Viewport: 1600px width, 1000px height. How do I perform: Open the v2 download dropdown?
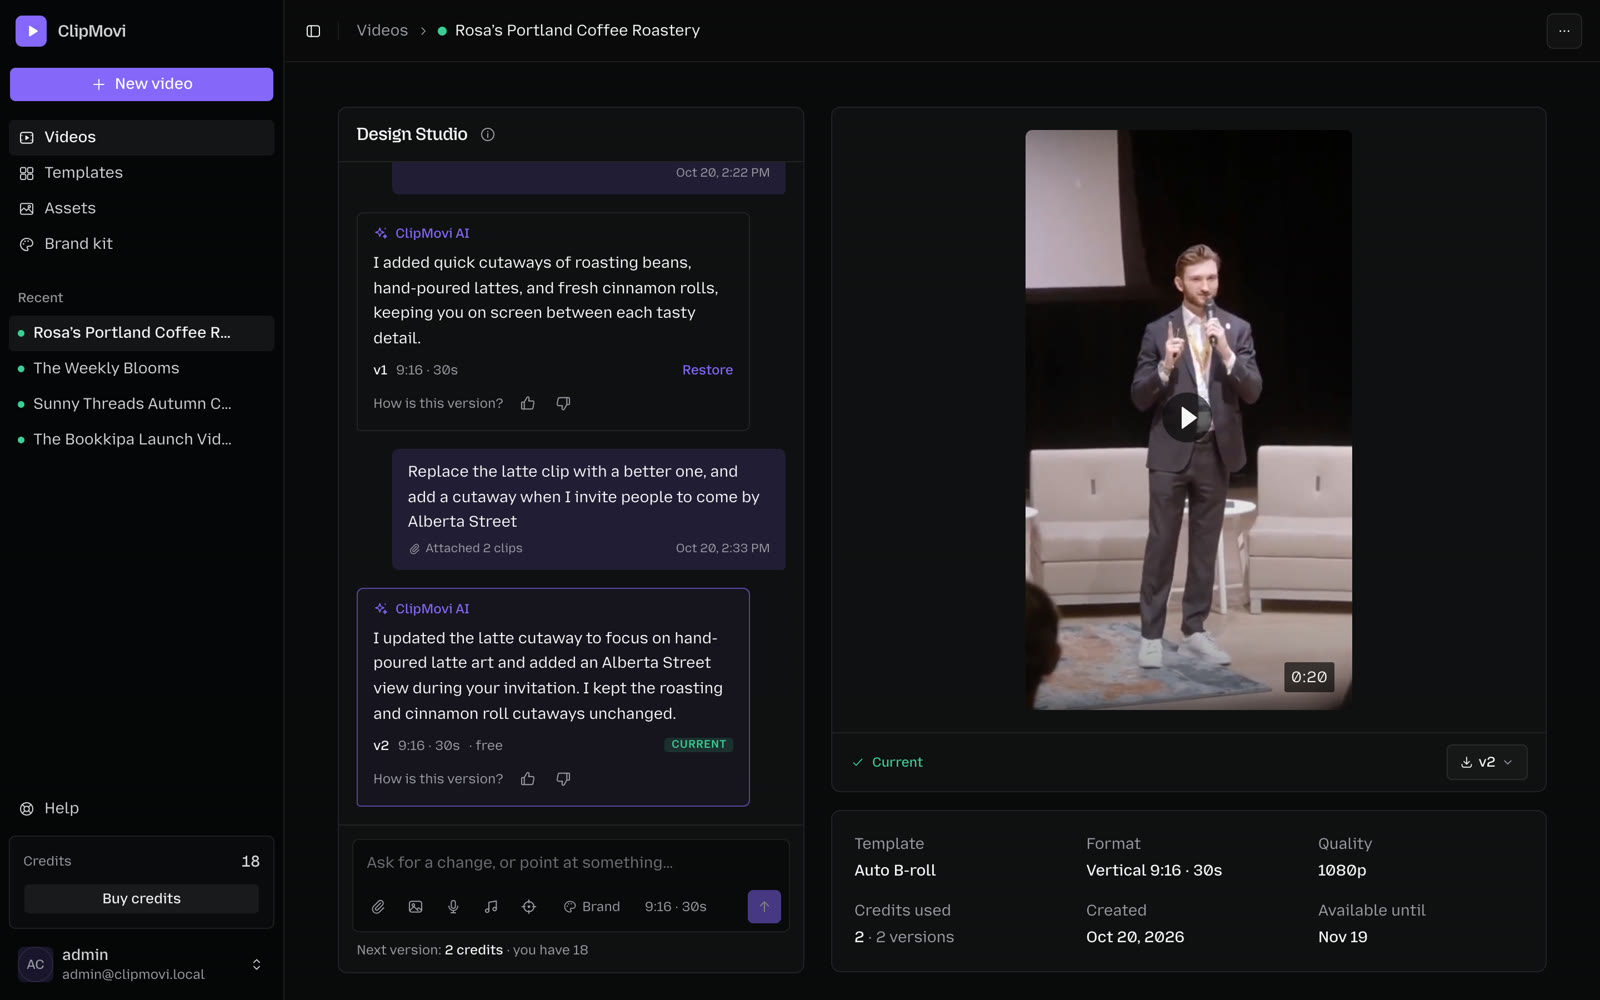pos(1486,762)
